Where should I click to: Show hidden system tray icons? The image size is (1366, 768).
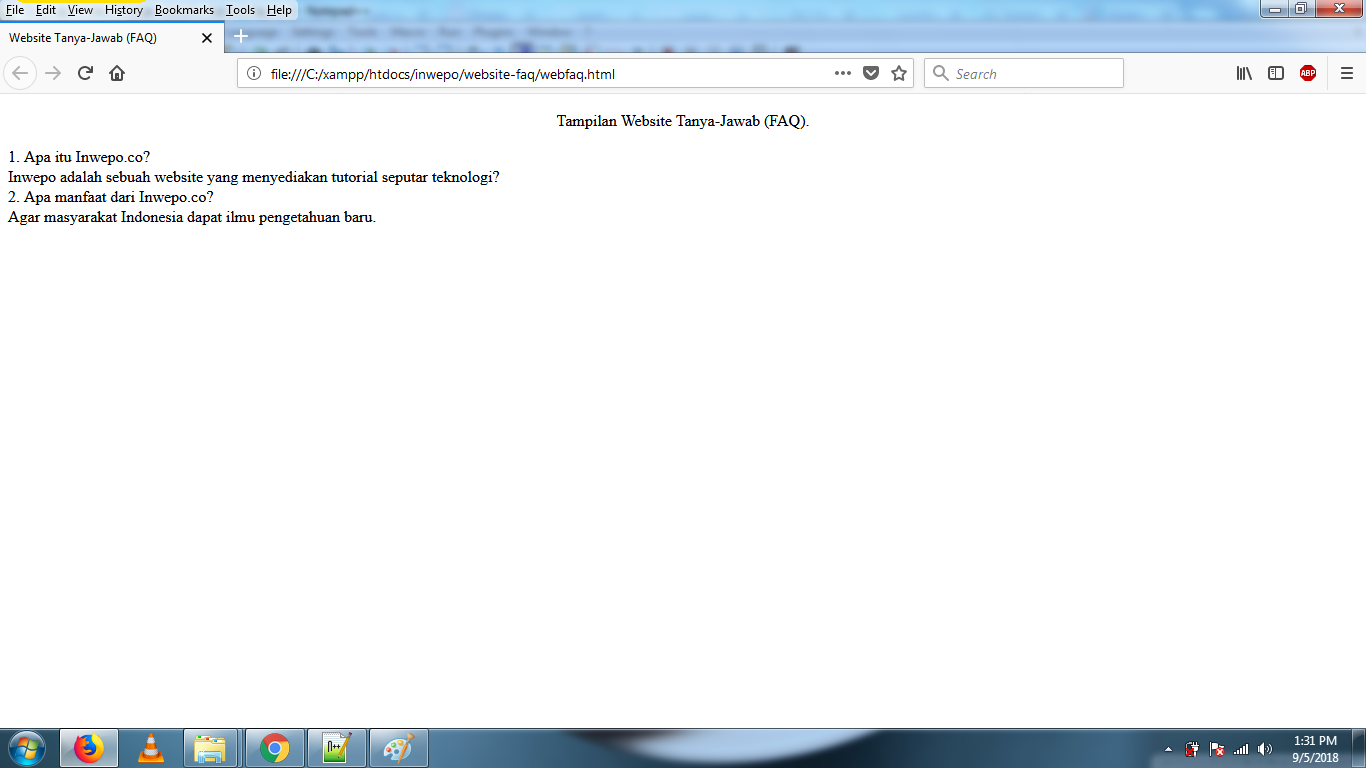pyautogui.click(x=1168, y=749)
